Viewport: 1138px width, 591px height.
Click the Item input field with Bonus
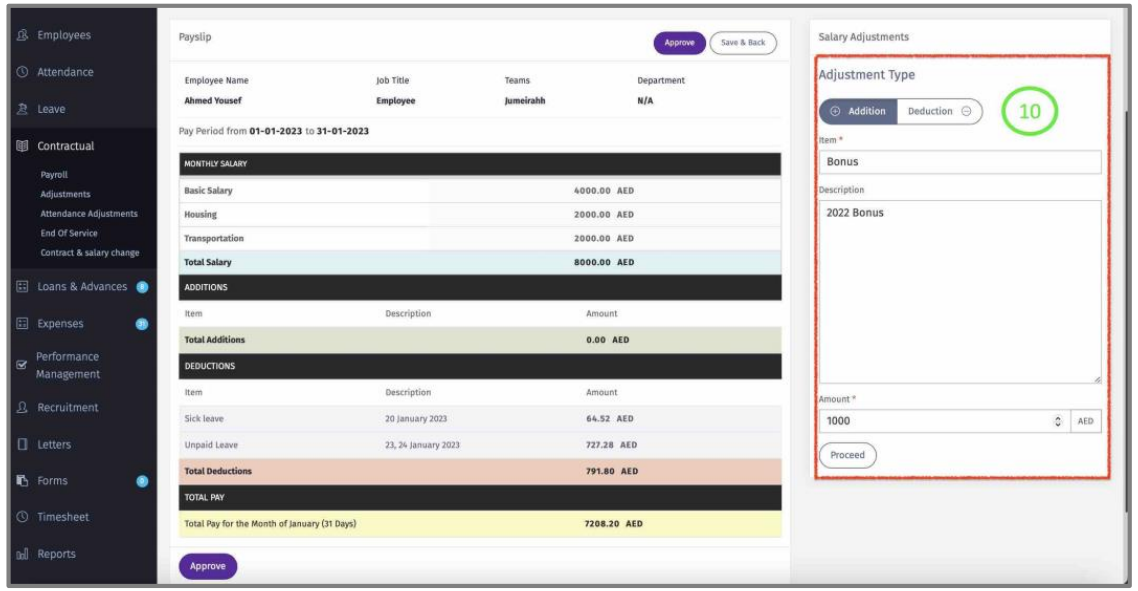959,162
